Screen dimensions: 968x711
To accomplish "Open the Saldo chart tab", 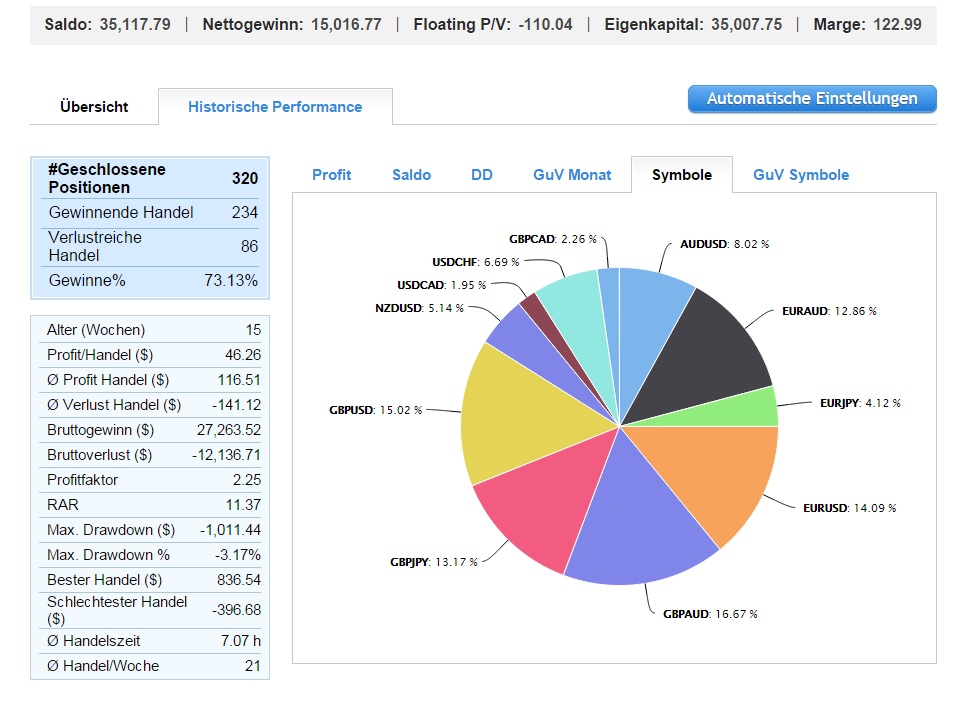I will tap(411, 175).
